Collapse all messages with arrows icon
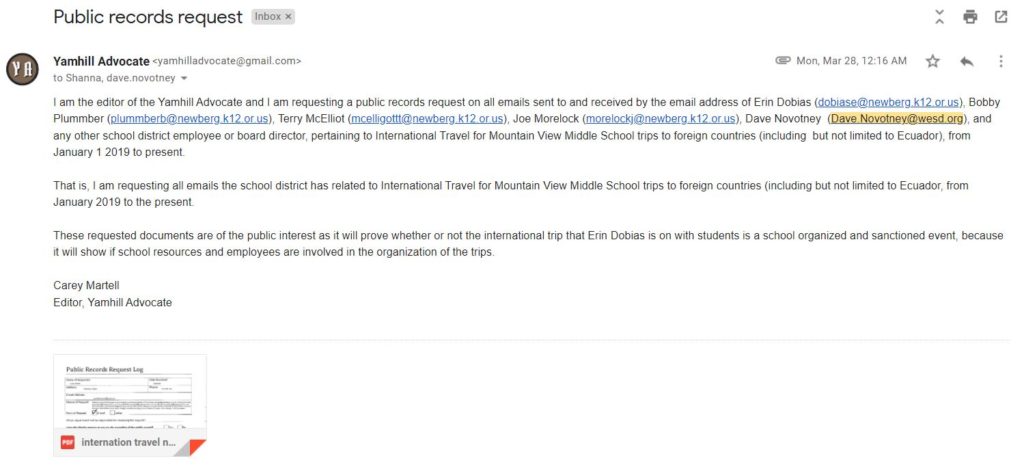This screenshot has height=469, width=1024. click(x=939, y=17)
